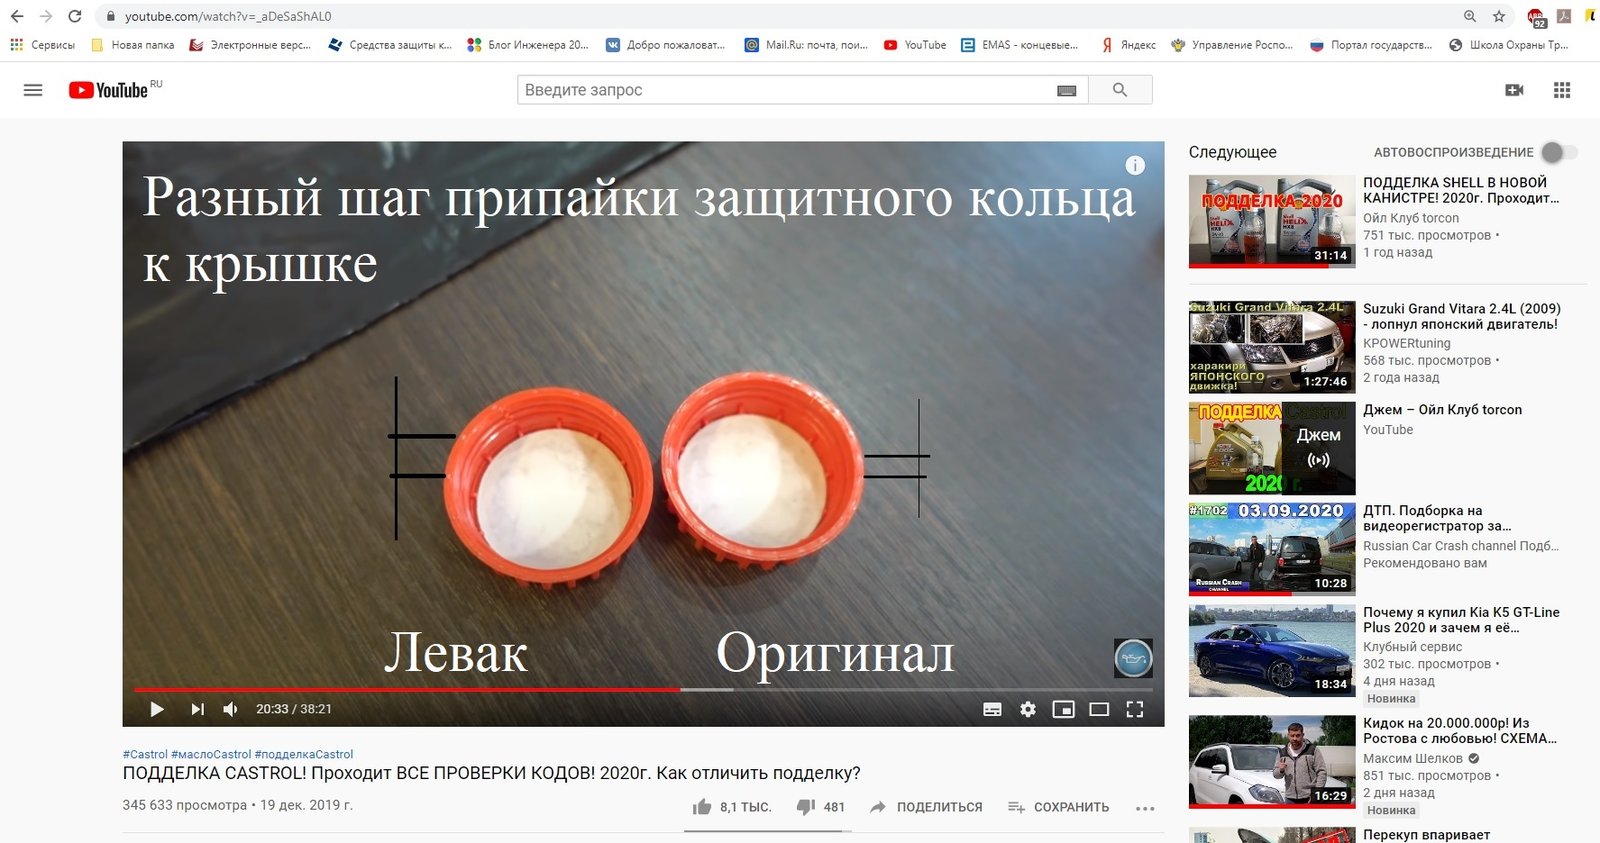Go to the YouTube home logo
Screen dimensions: 1600x843
[x=108, y=90]
